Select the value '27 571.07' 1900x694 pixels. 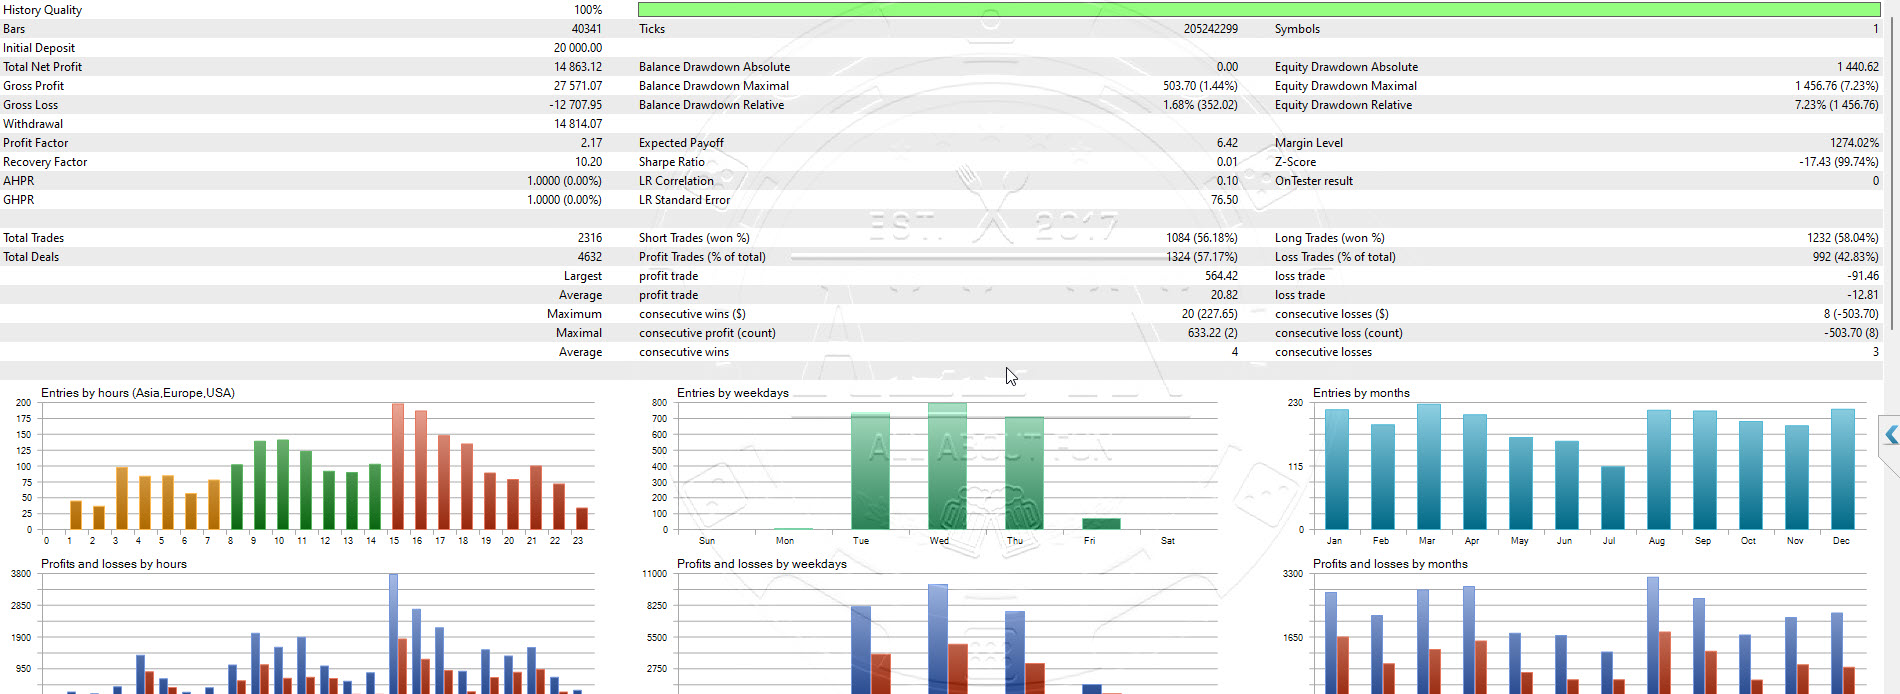click(x=578, y=86)
